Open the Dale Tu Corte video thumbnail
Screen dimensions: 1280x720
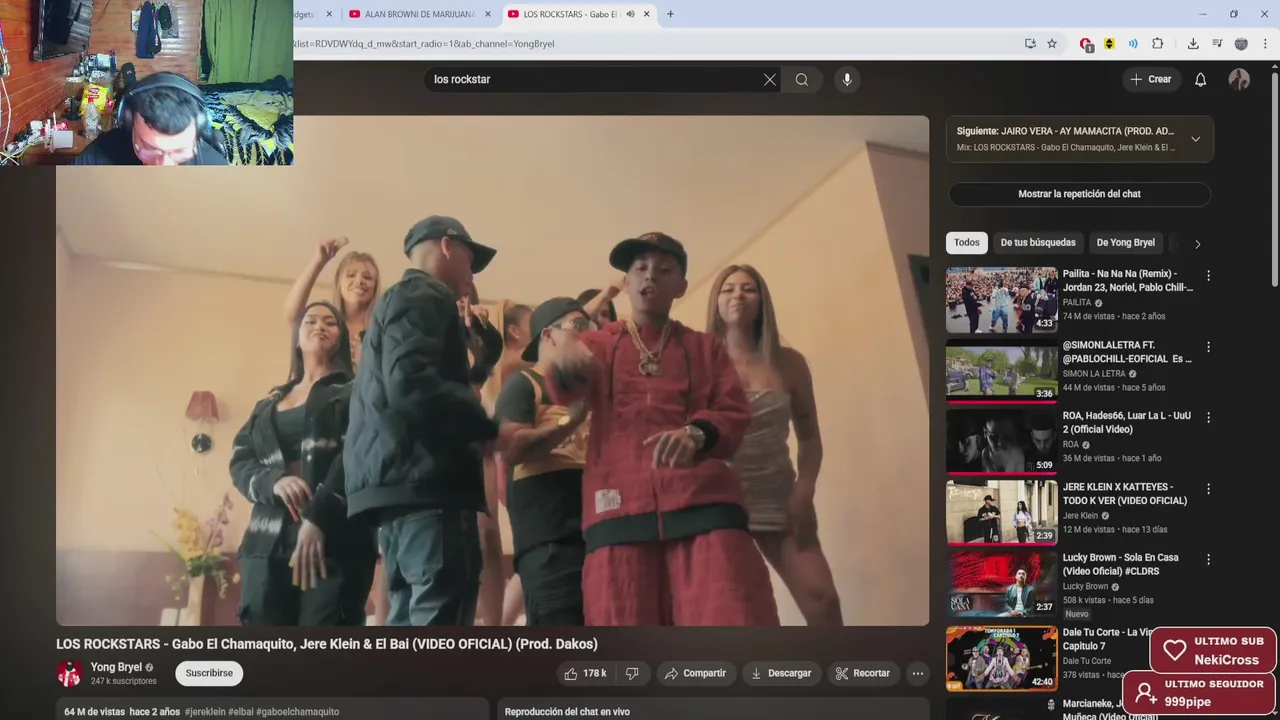tap(1001, 657)
